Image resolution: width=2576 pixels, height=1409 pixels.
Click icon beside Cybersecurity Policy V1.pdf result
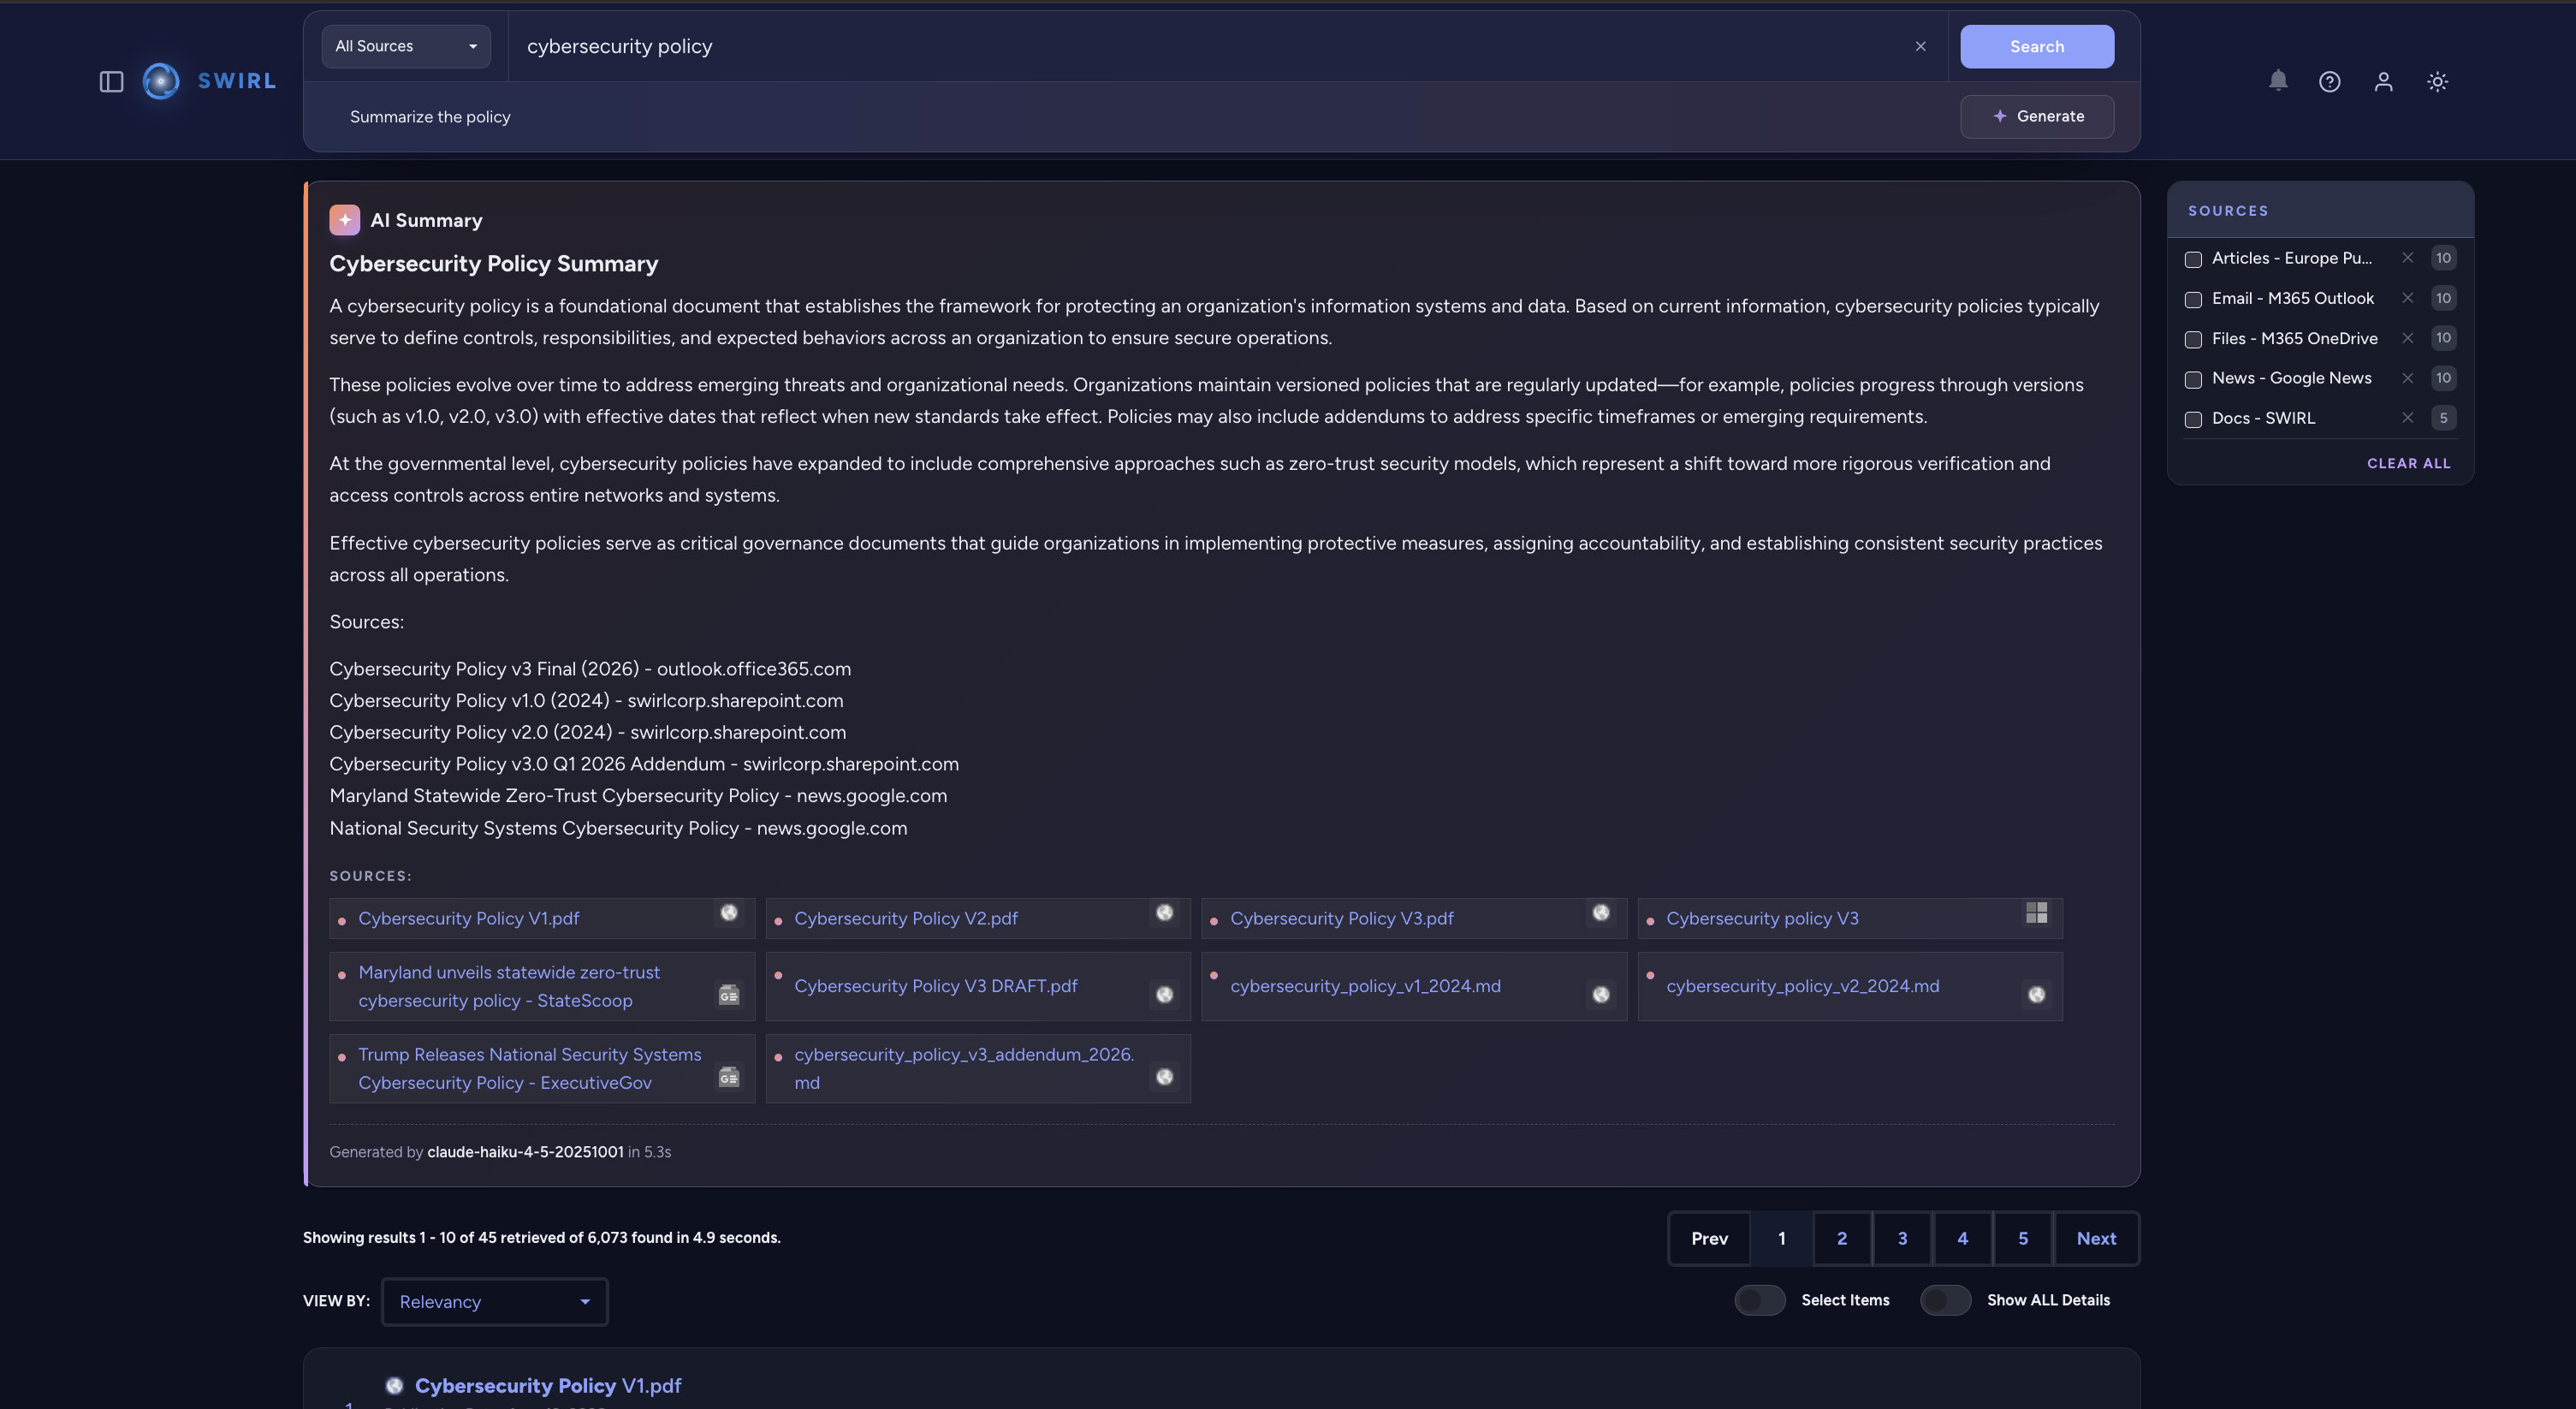click(394, 1386)
